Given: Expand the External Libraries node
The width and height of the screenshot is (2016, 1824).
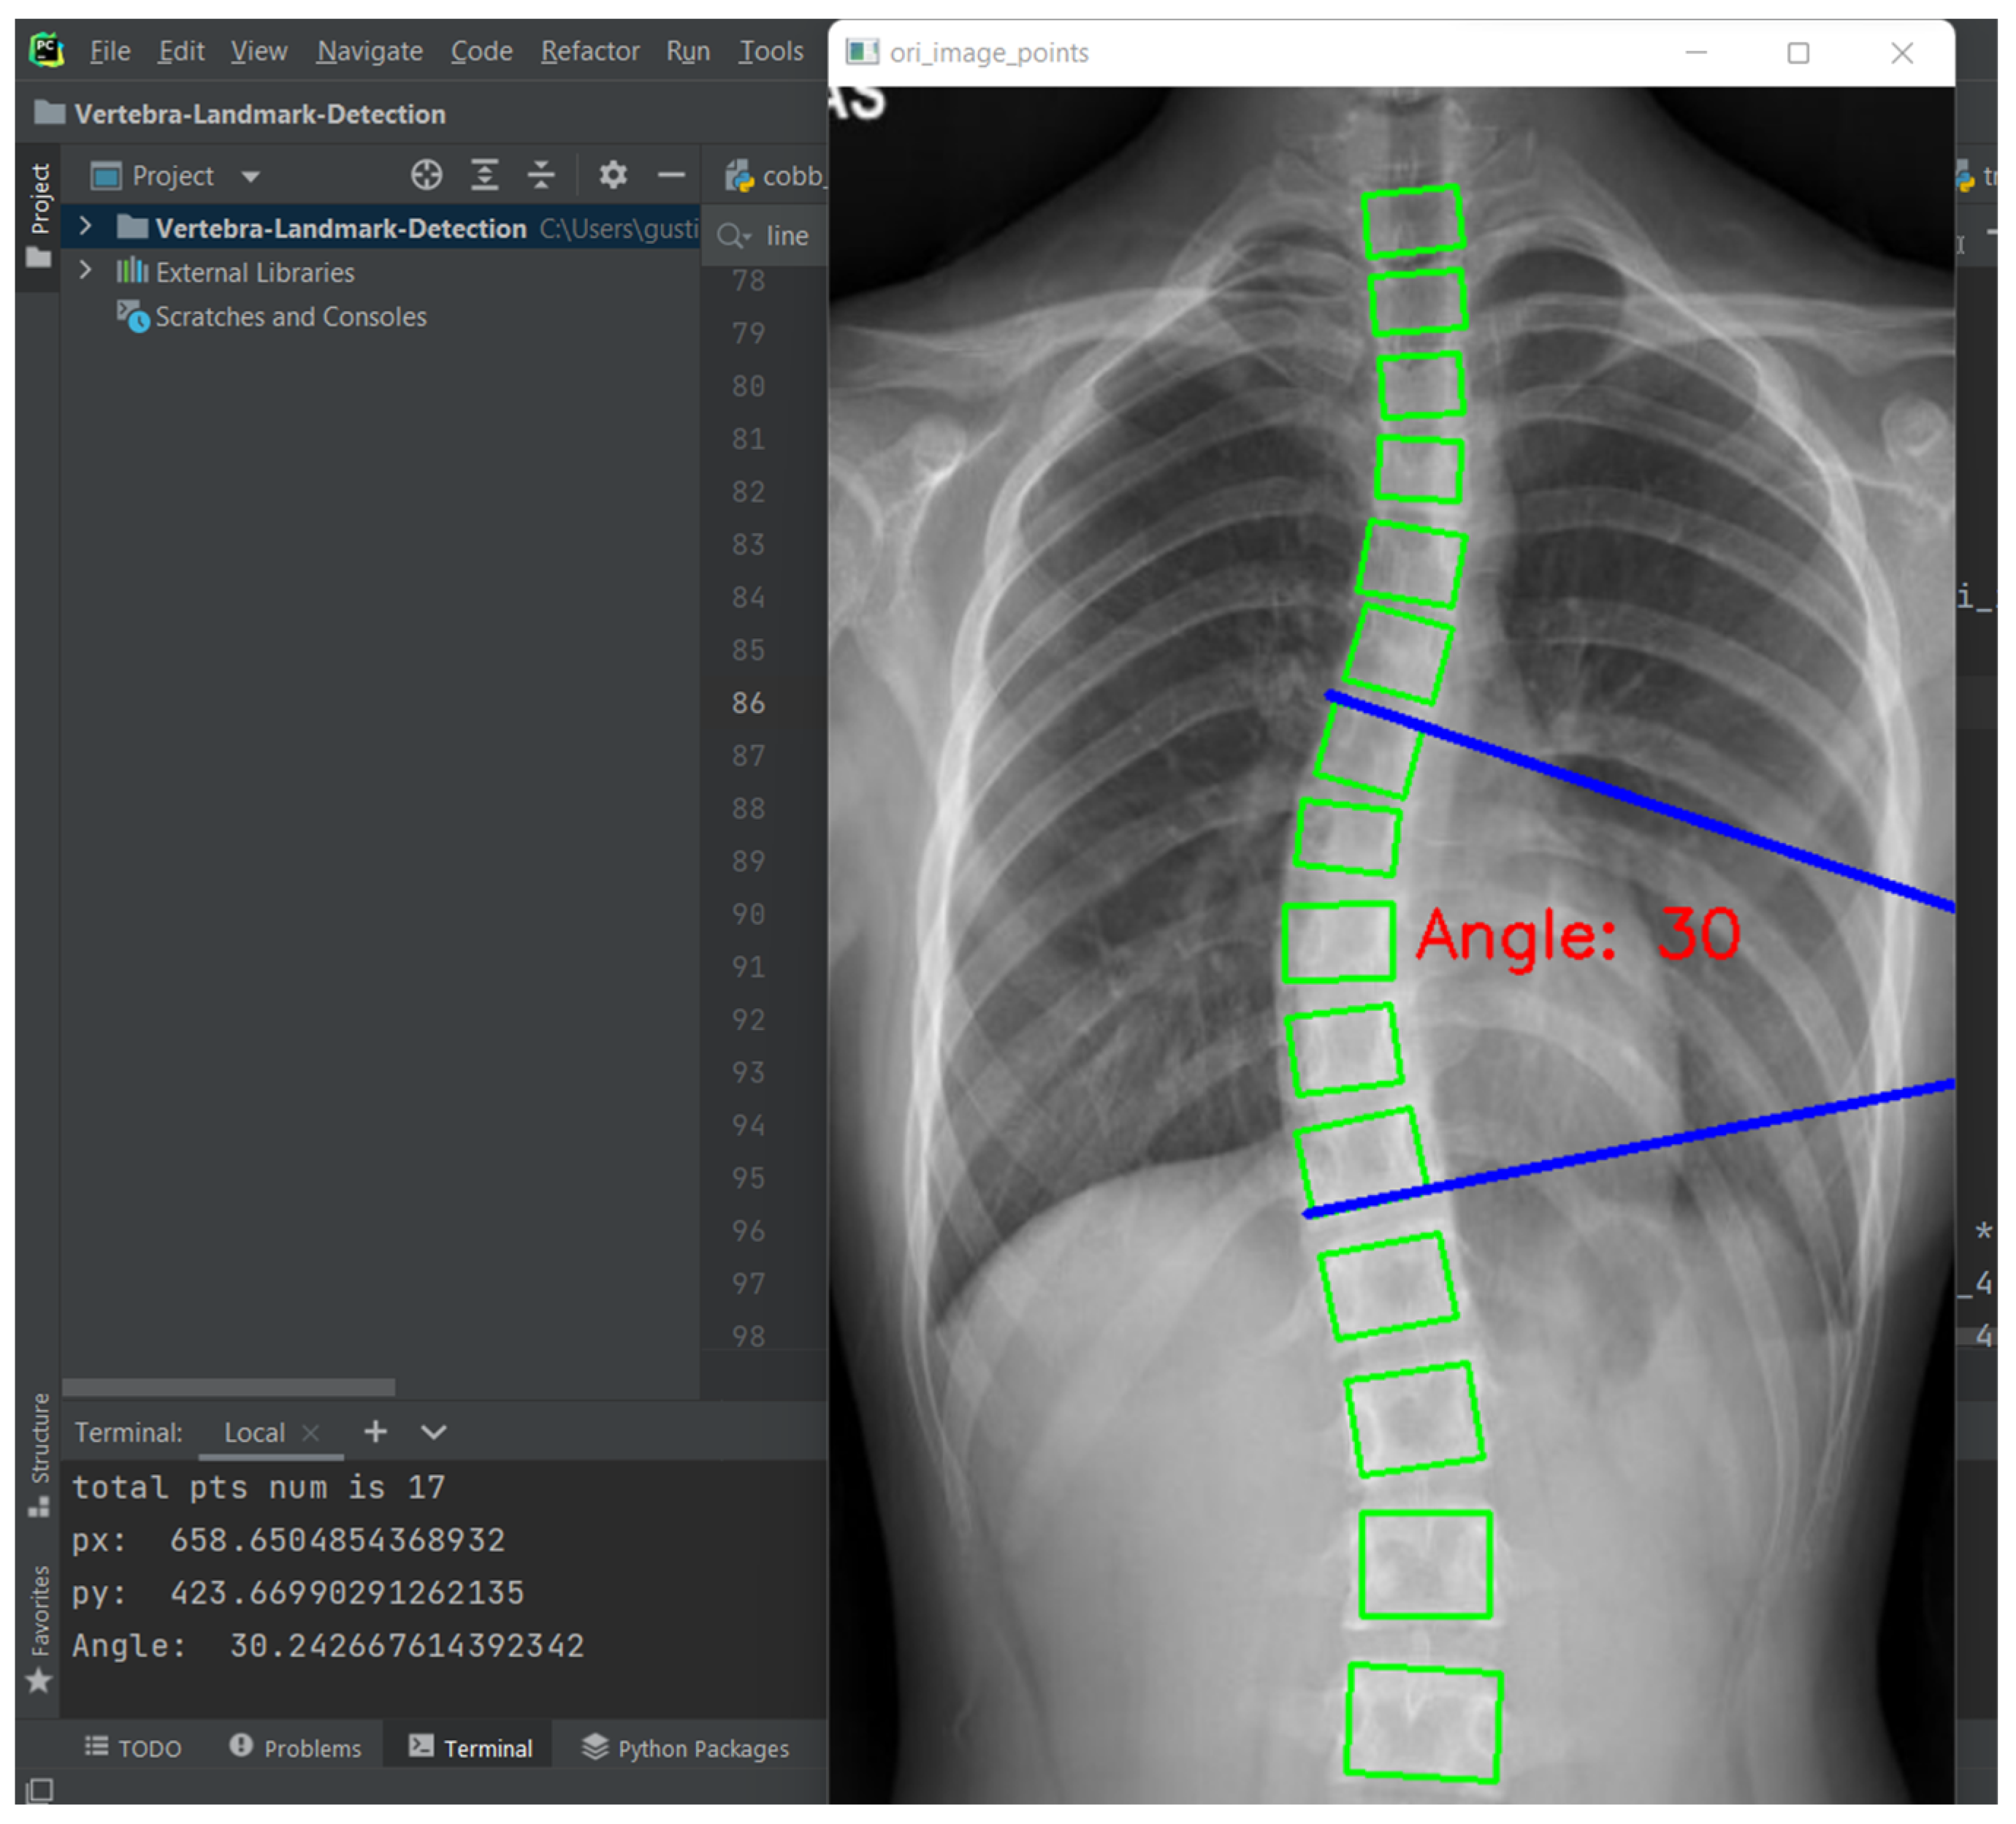Looking at the screenshot, I should [86, 271].
